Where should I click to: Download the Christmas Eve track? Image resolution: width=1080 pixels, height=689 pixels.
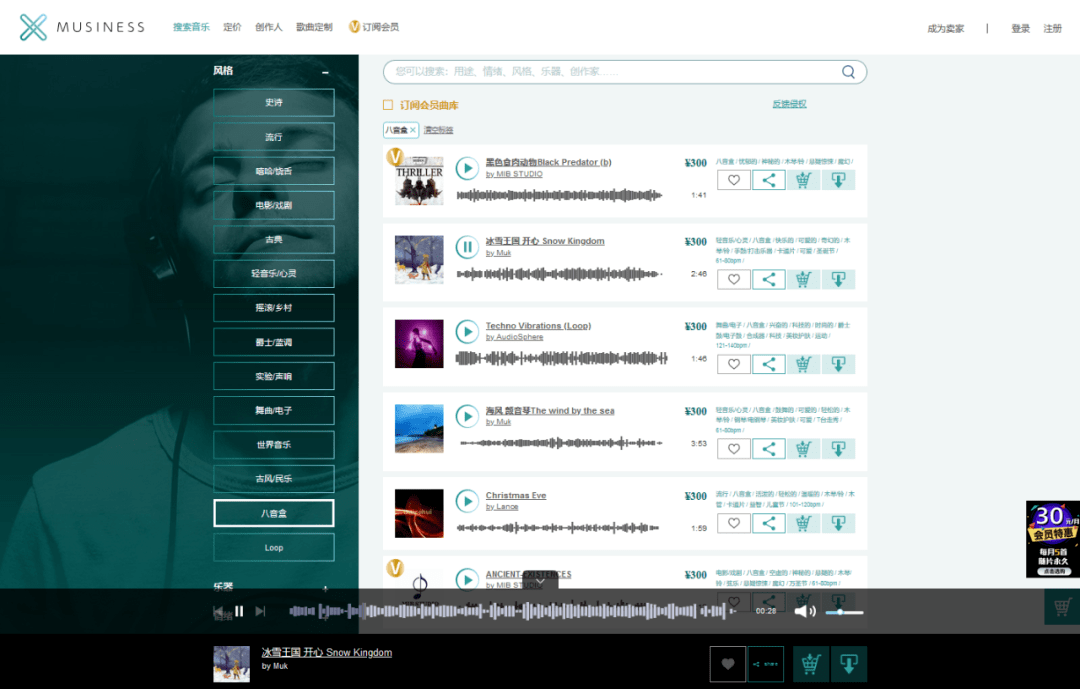838,523
